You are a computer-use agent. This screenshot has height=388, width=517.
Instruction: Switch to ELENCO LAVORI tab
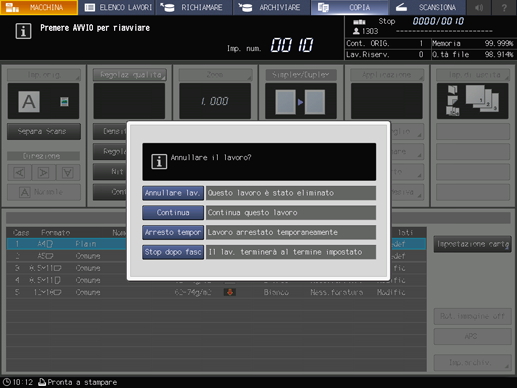(x=118, y=7)
